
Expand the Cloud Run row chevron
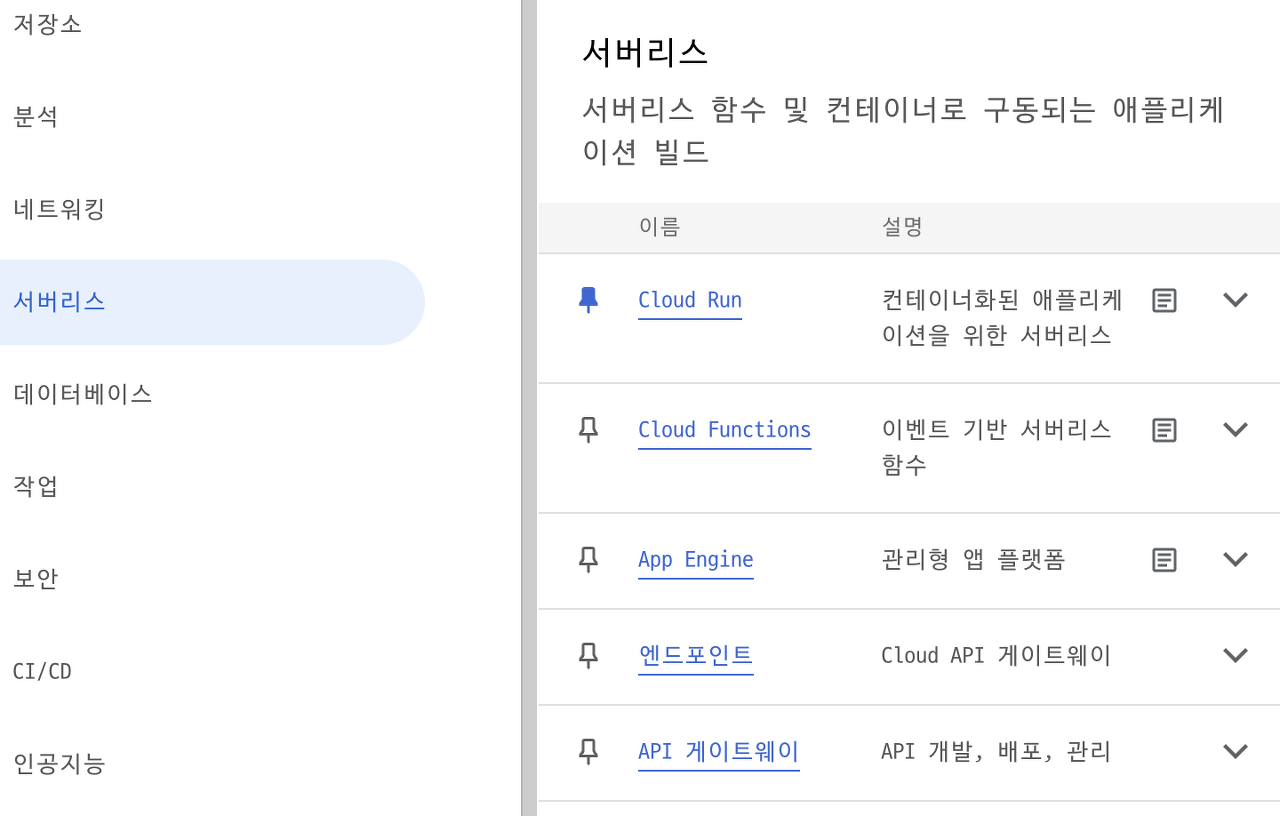coord(1236,300)
